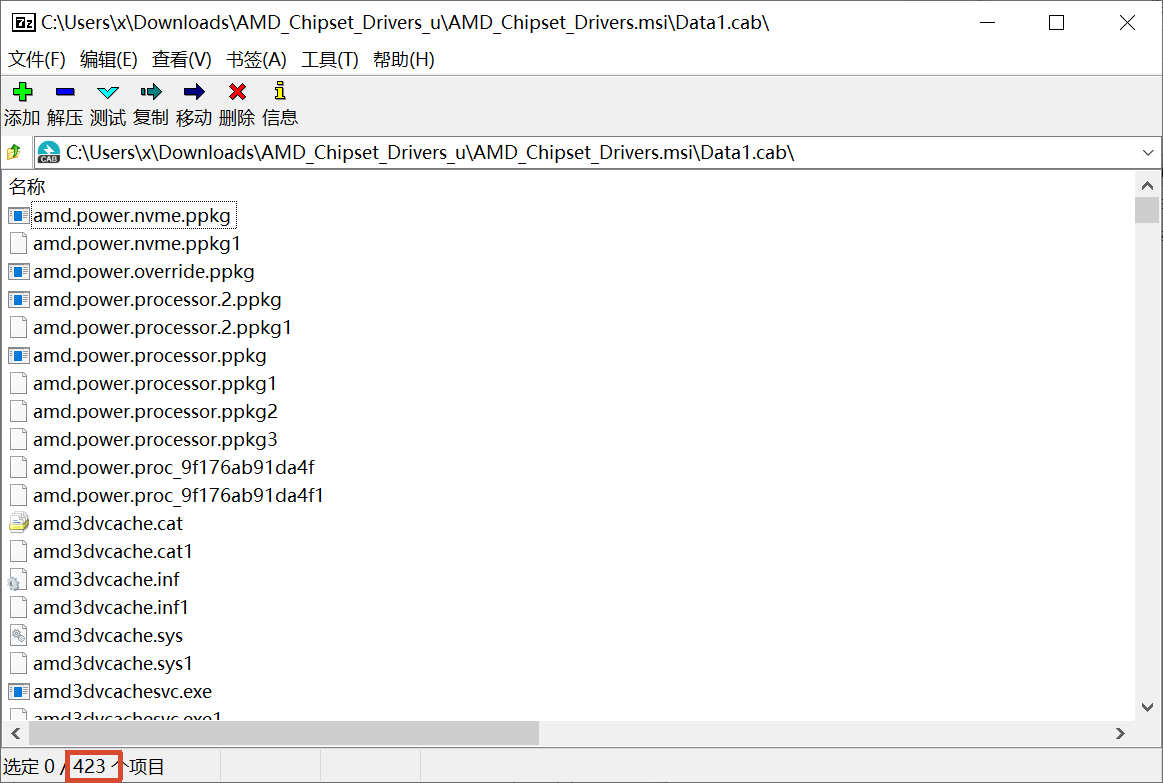Open the Info (信息) toolbar icon
1163x783 pixels.
click(x=280, y=90)
